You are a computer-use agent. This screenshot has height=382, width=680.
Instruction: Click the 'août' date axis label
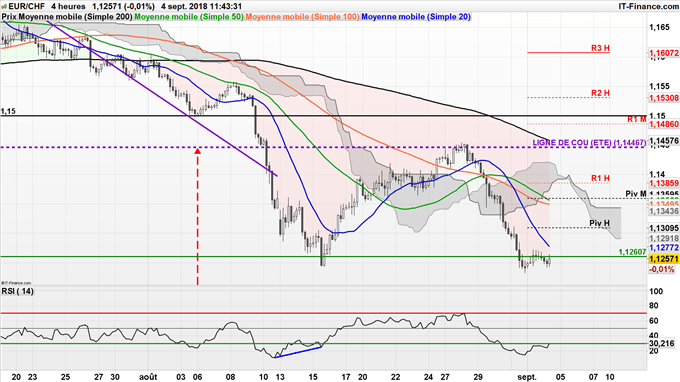(148, 377)
